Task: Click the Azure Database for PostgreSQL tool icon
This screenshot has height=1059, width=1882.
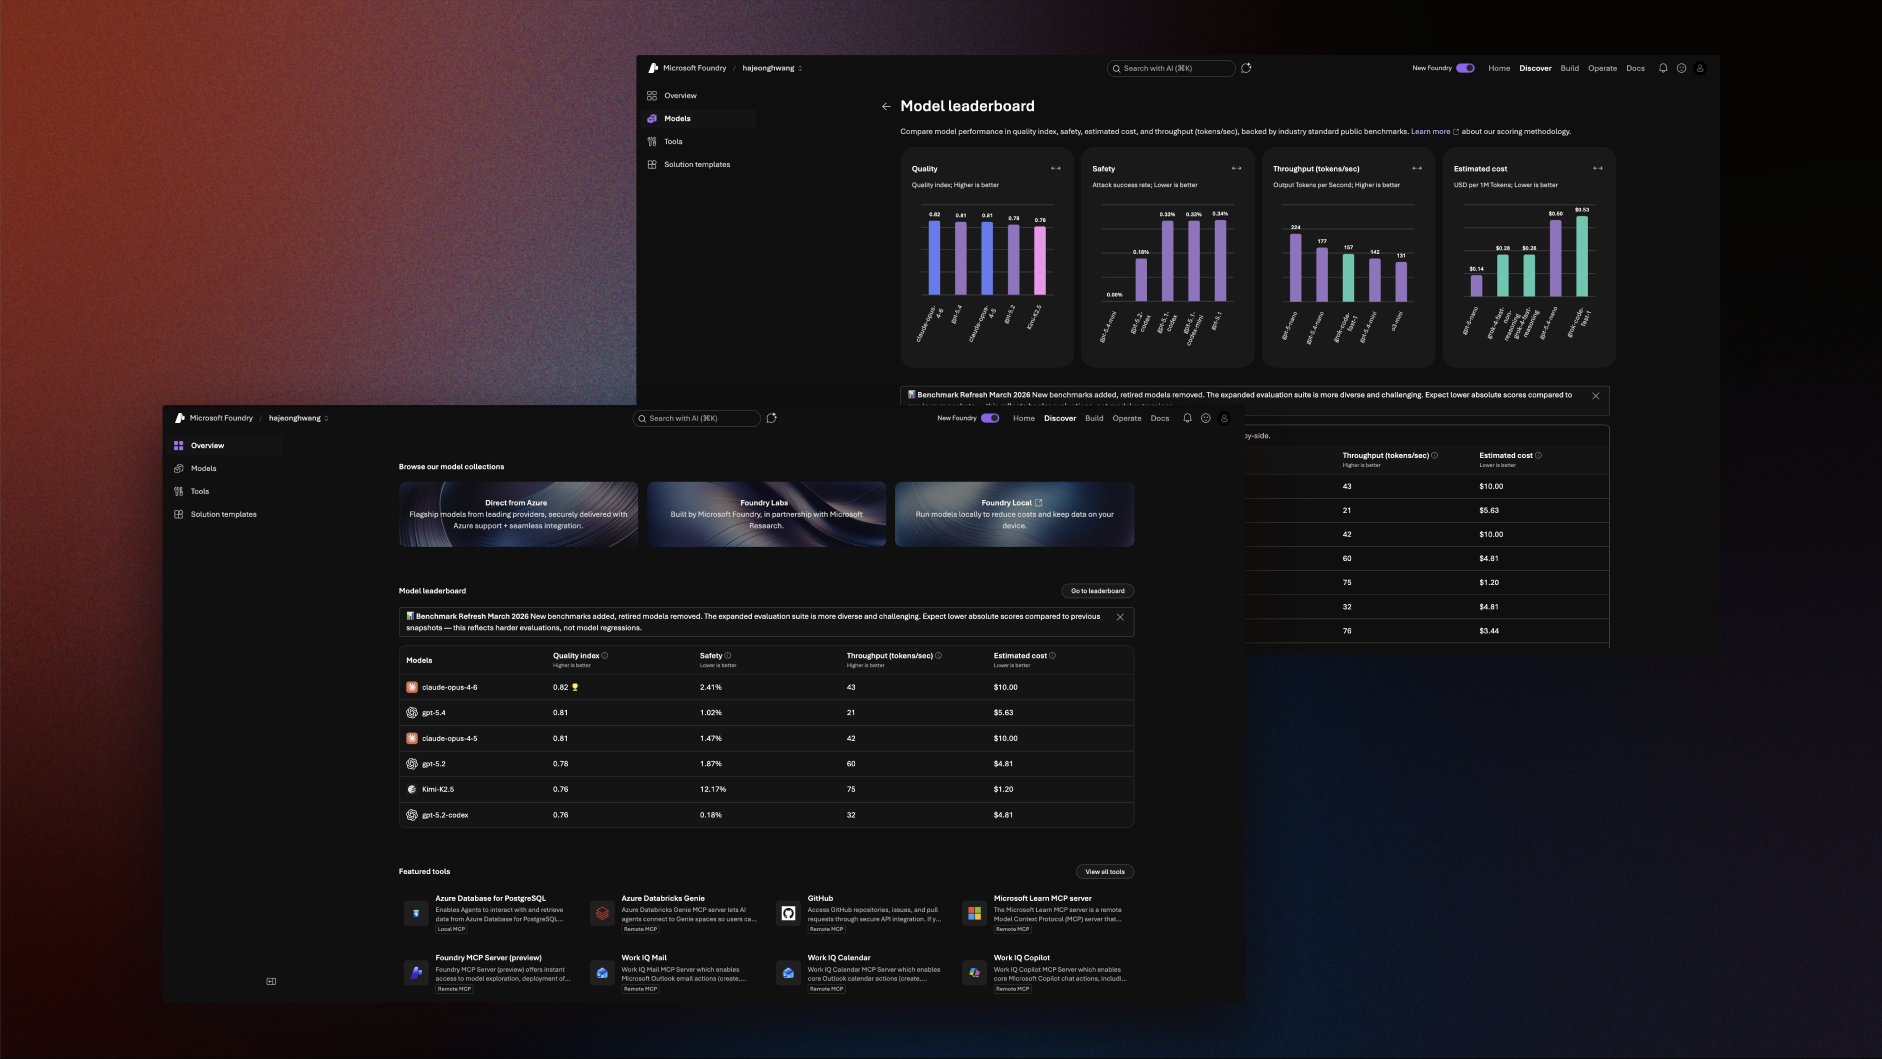Action: (x=416, y=913)
